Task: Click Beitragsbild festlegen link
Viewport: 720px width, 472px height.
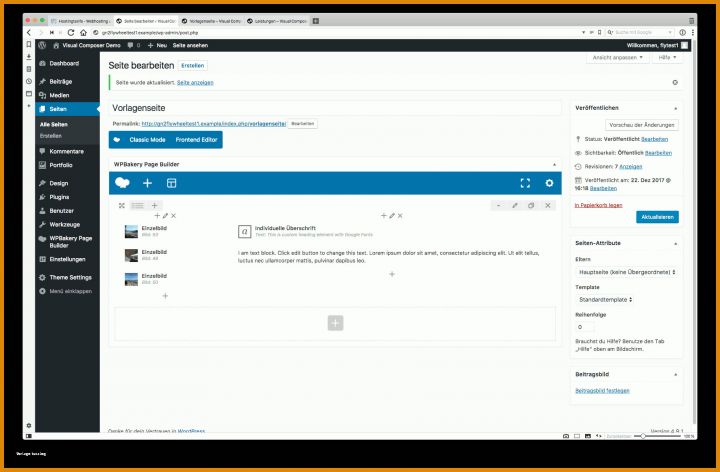Action: 602,391
